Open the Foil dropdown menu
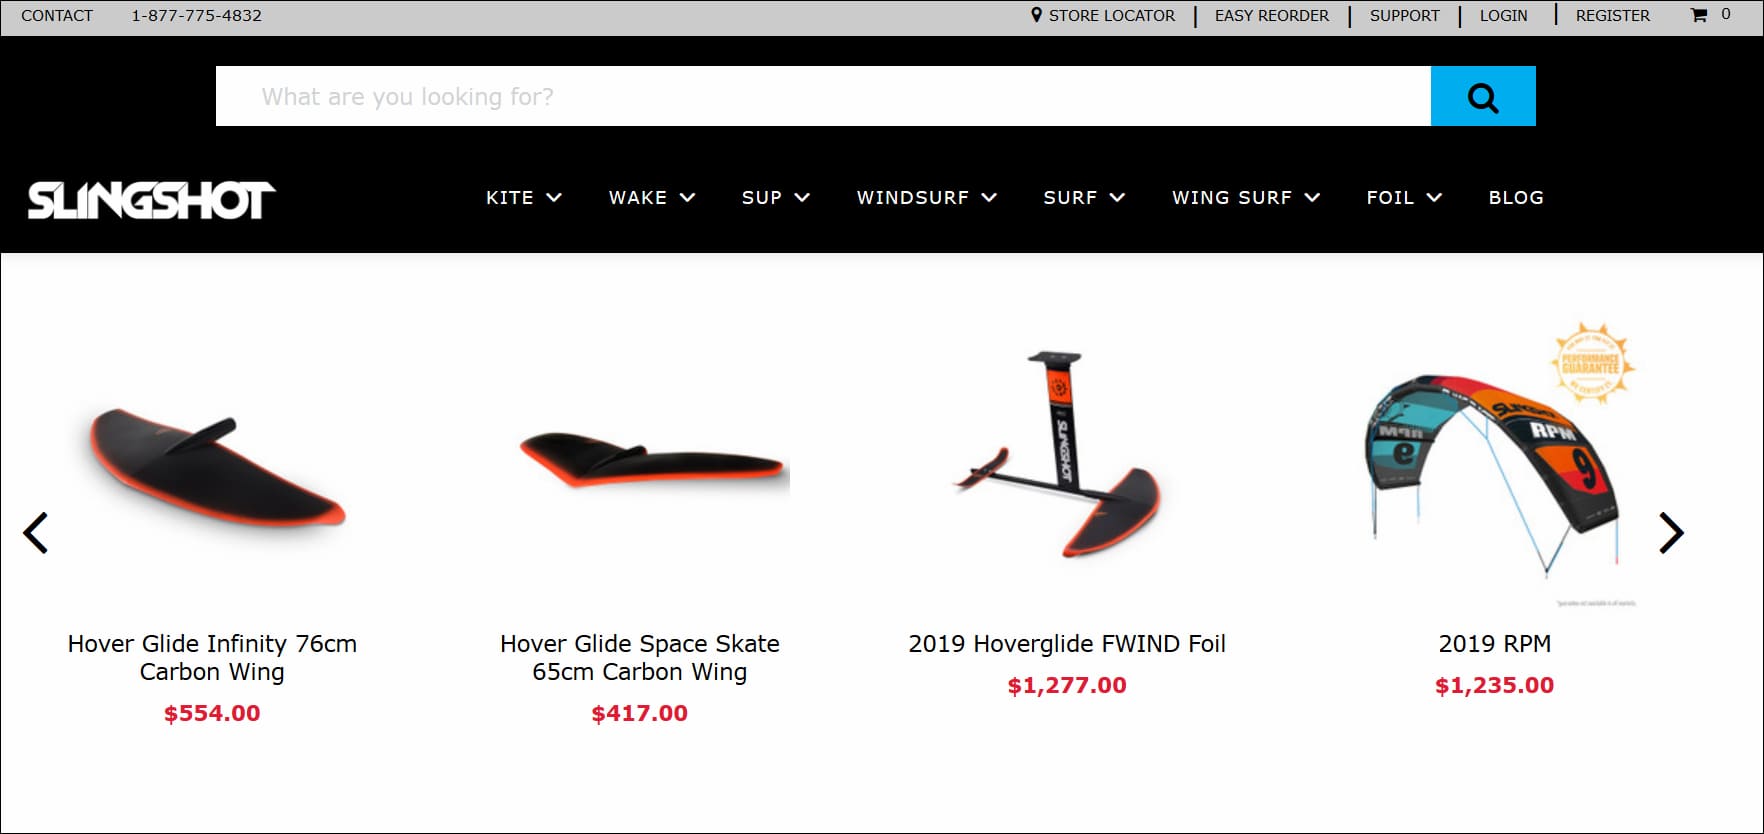Image resolution: width=1764 pixels, height=834 pixels. coord(1404,198)
